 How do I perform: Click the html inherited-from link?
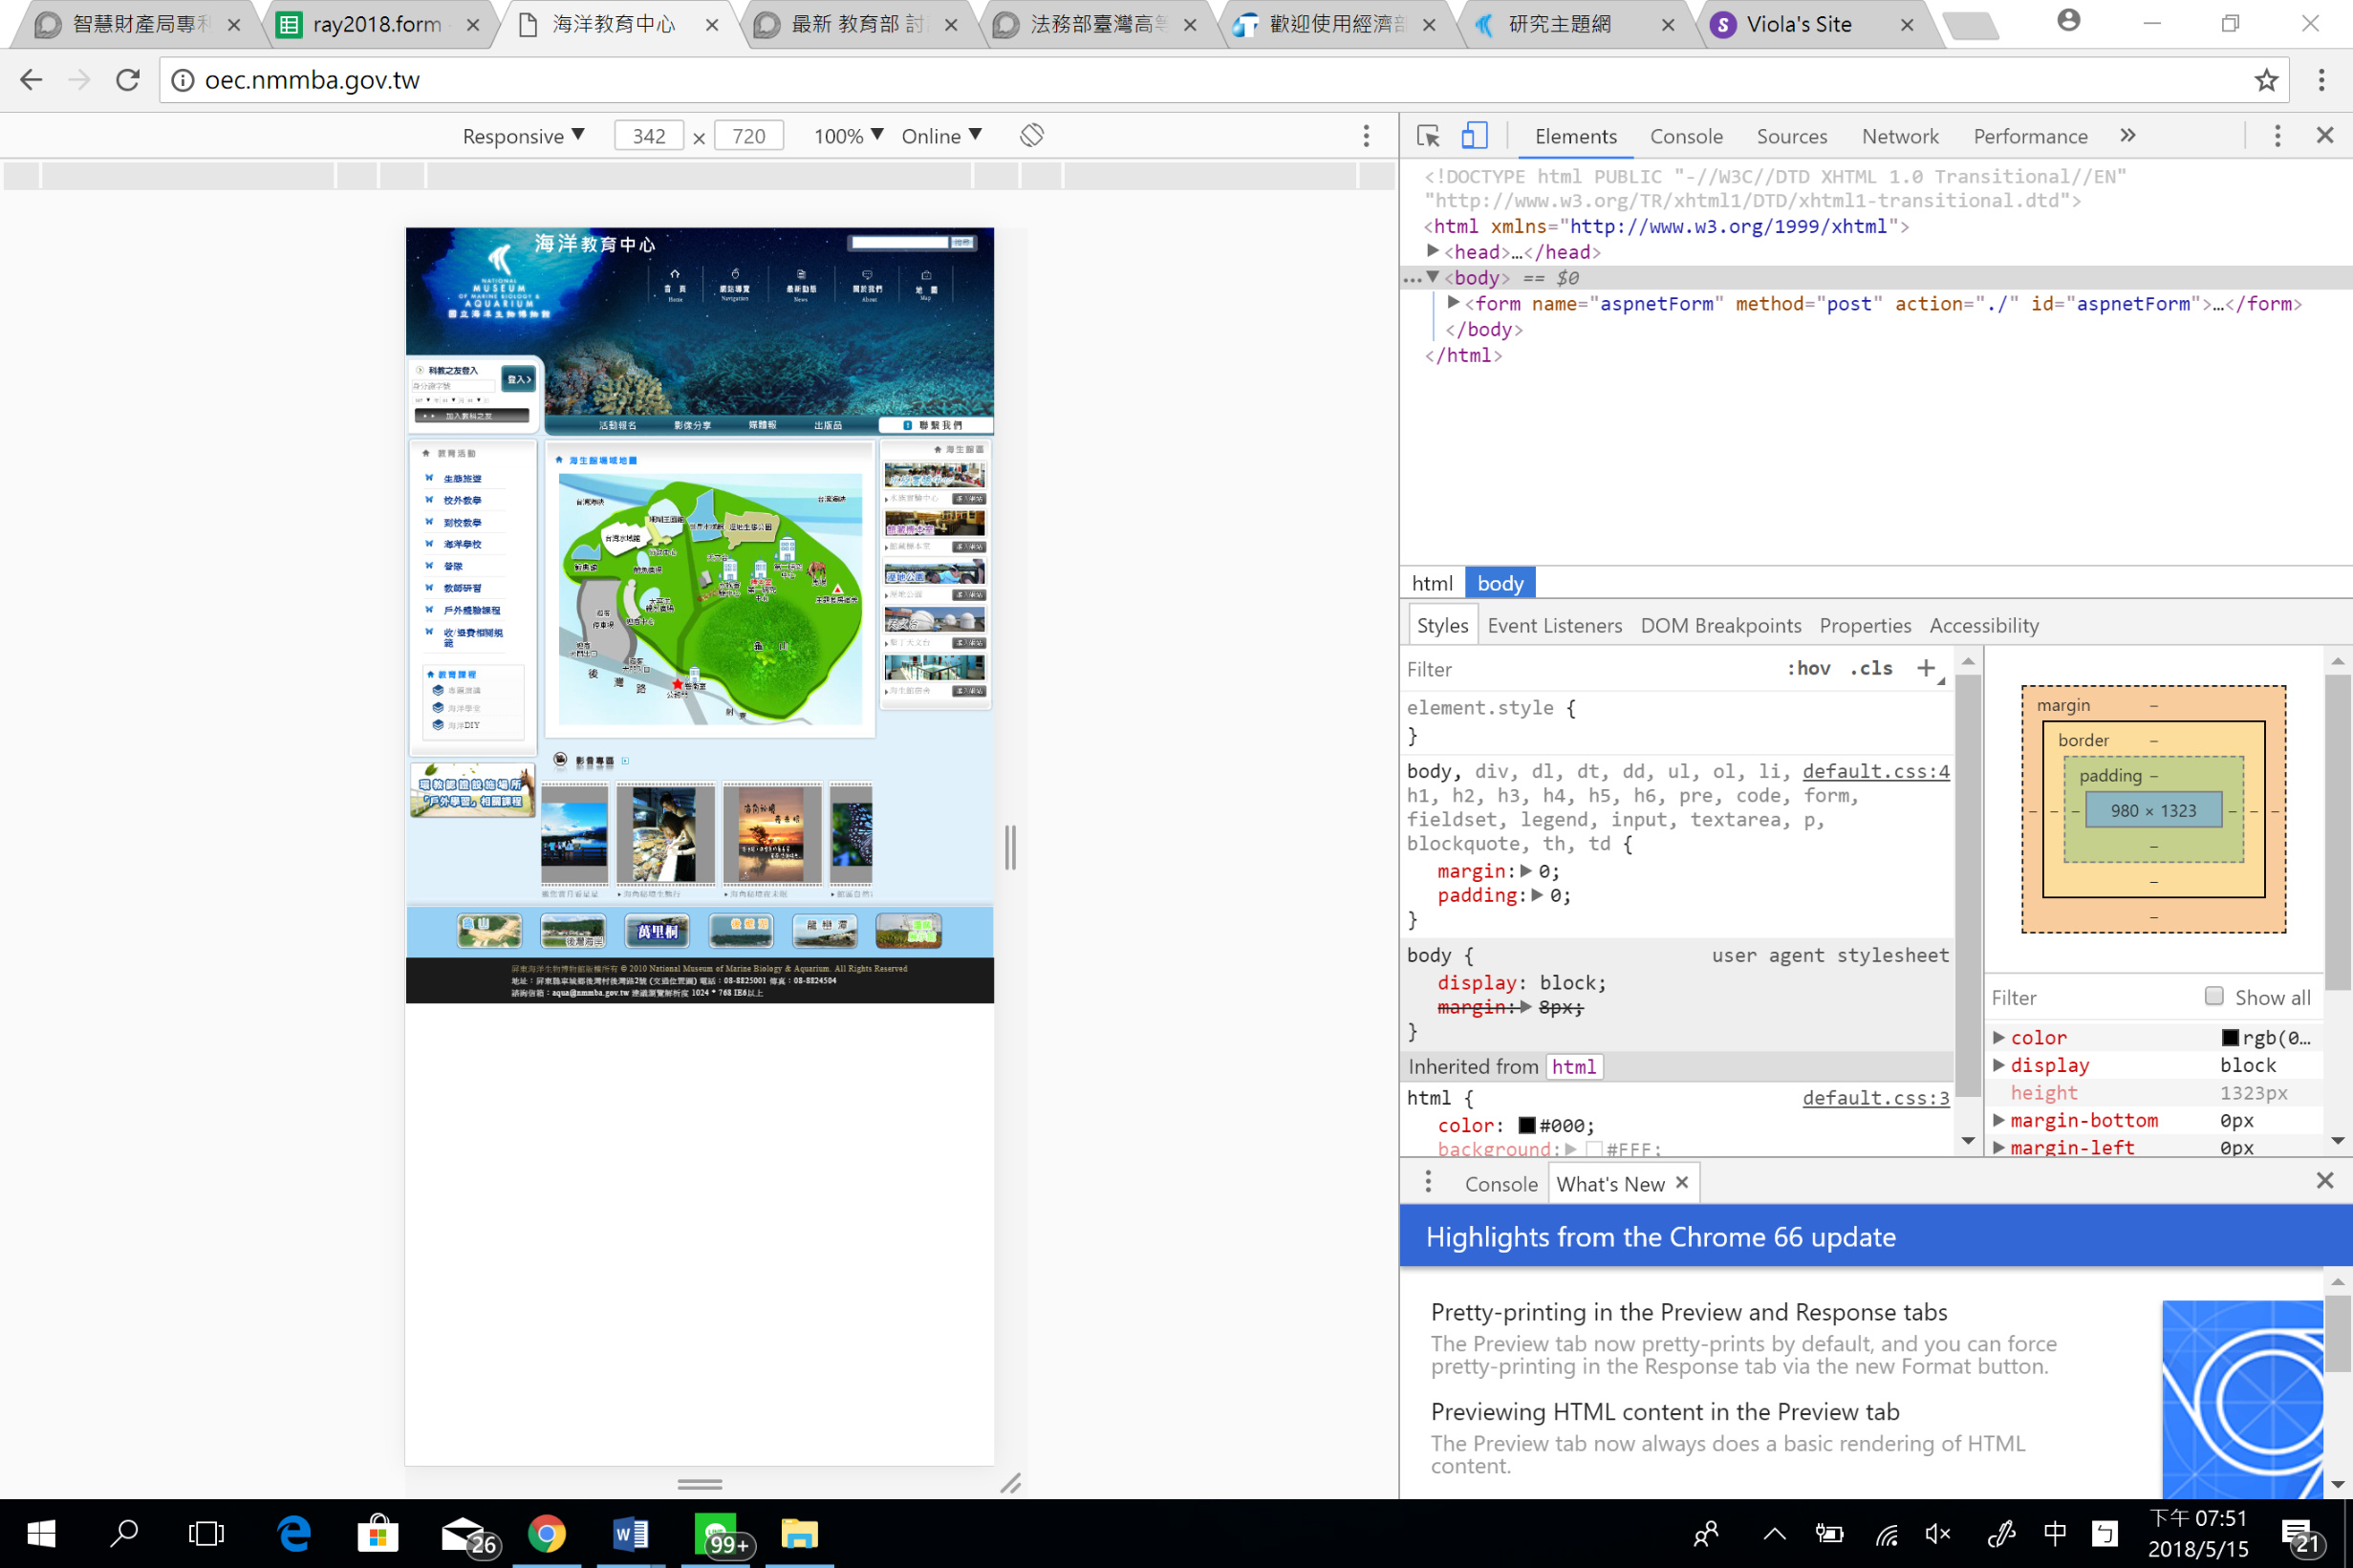[x=1573, y=1066]
